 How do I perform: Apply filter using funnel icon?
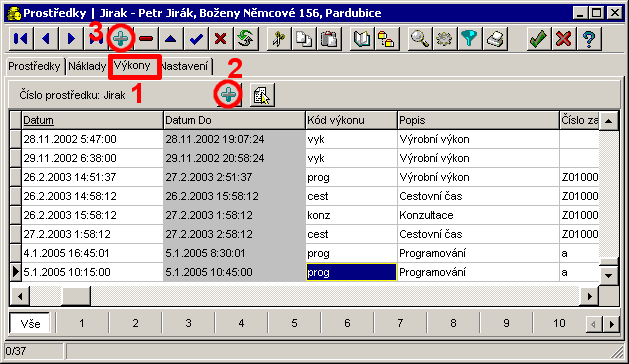(x=469, y=39)
